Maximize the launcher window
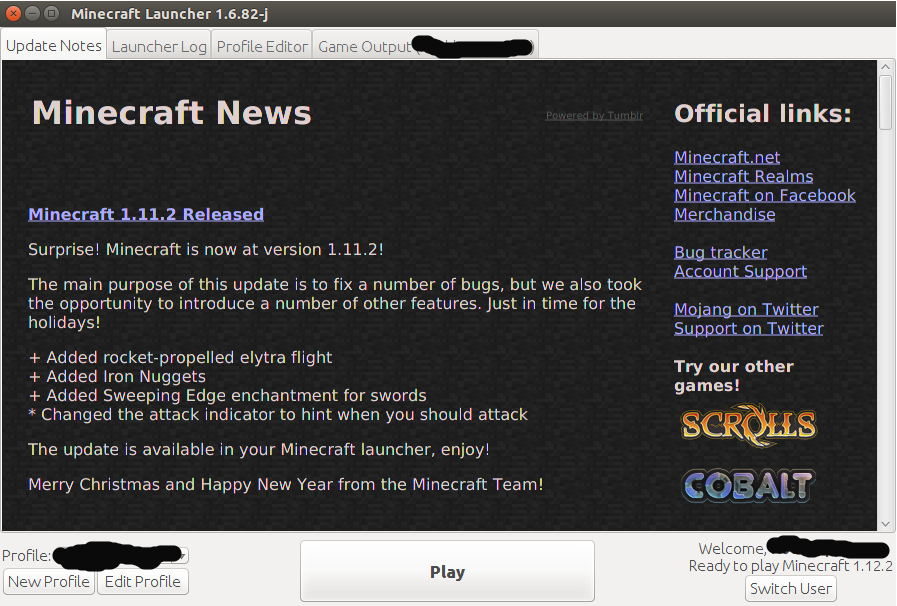The width and height of the screenshot is (897, 606). tap(51, 14)
